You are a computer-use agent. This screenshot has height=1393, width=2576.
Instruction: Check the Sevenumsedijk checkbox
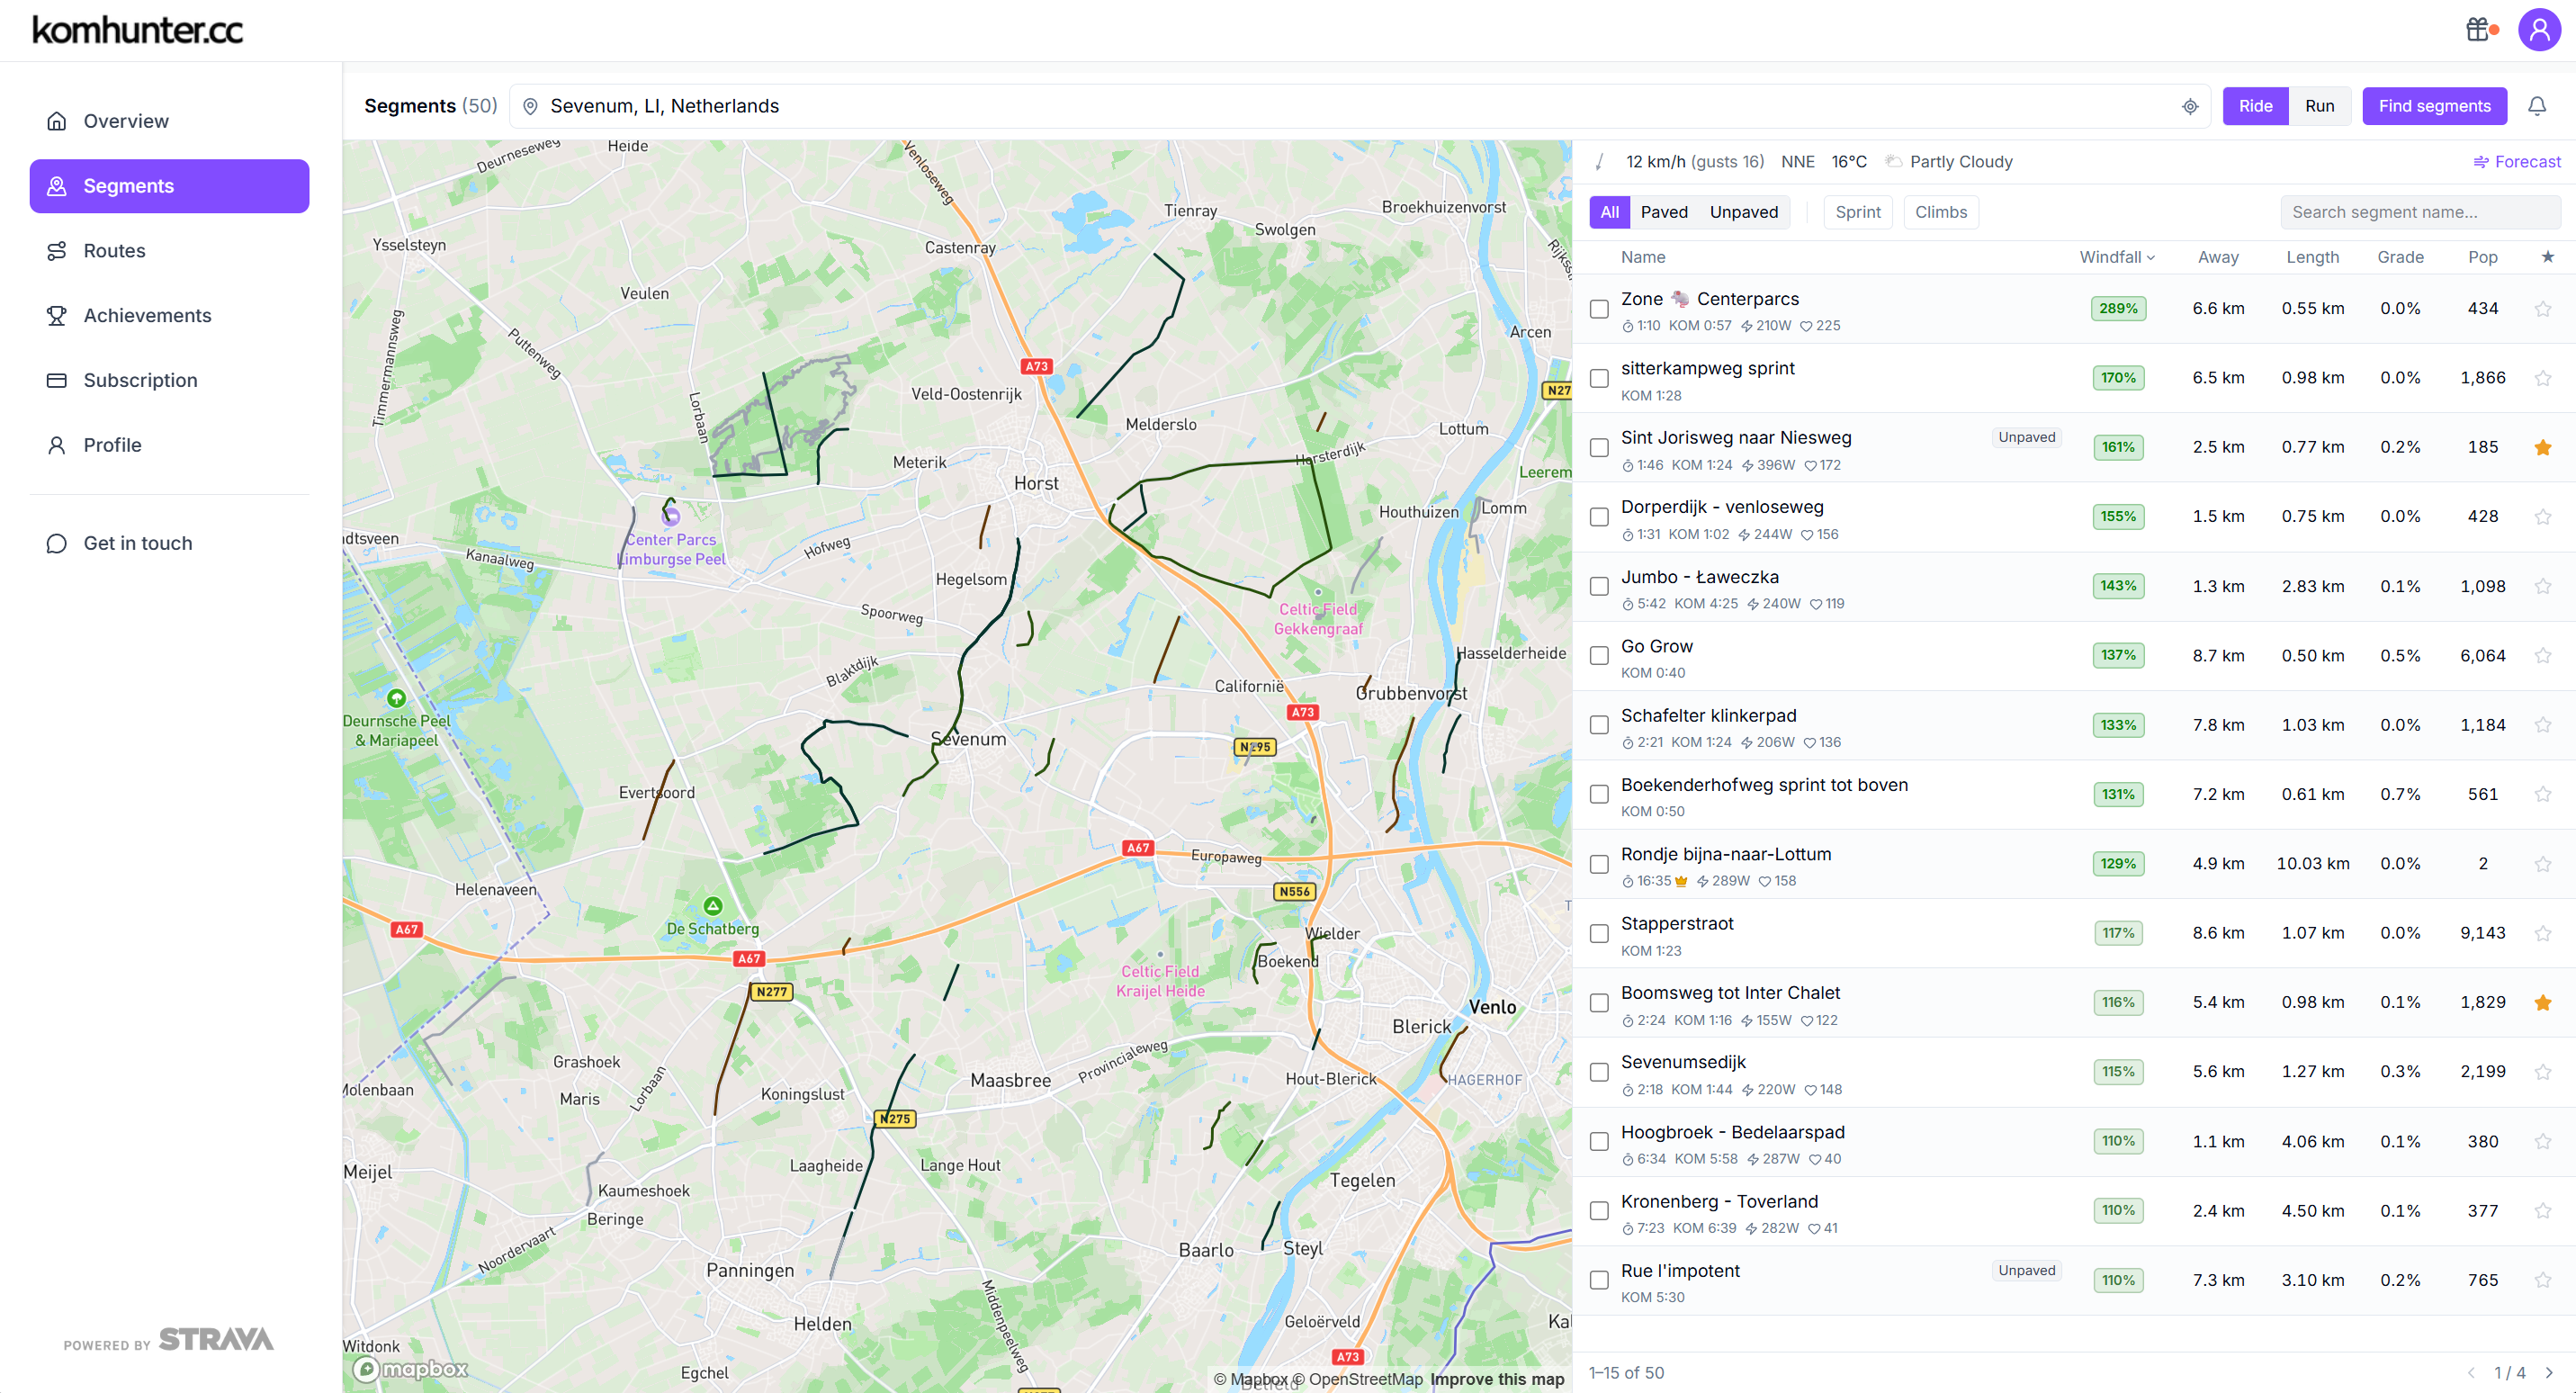(1599, 1072)
